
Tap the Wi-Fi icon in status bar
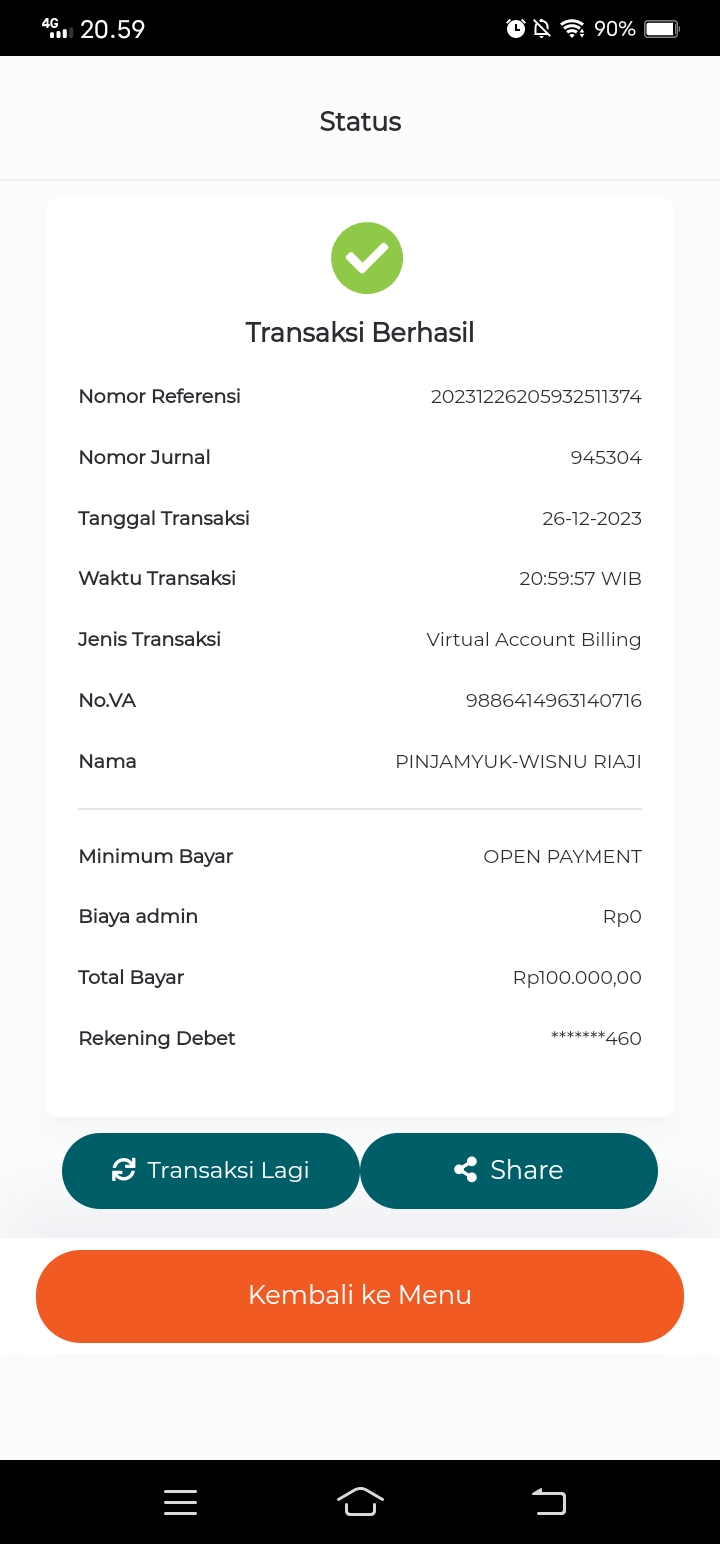(572, 29)
